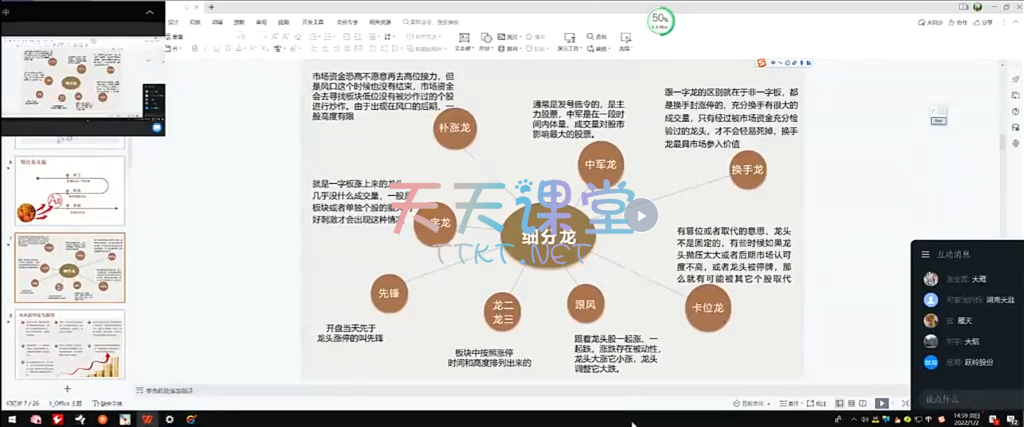Add a new slide with the plus button
Image resolution: width=1024 pixels, height=427 pixels.
click(67, 388)
